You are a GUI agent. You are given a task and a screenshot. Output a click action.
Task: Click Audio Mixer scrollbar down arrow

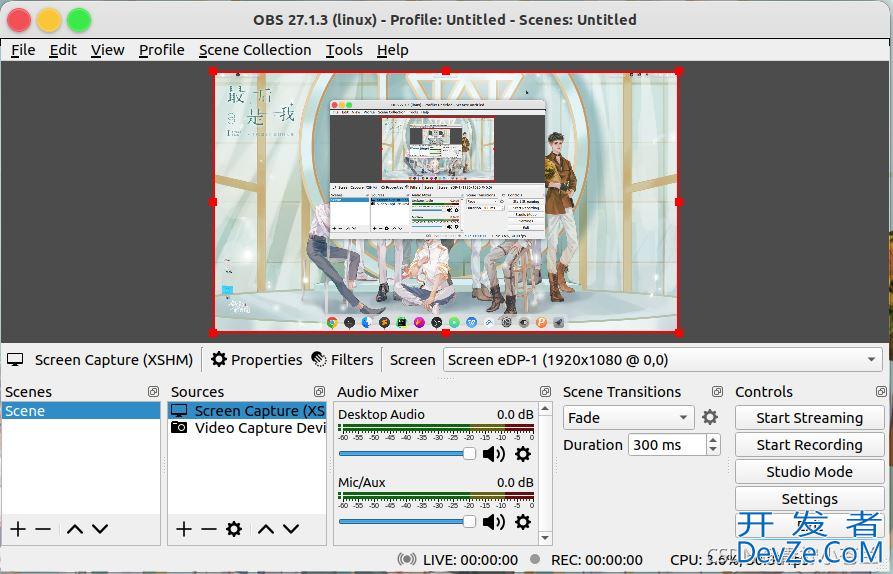(x=545, y=537)
